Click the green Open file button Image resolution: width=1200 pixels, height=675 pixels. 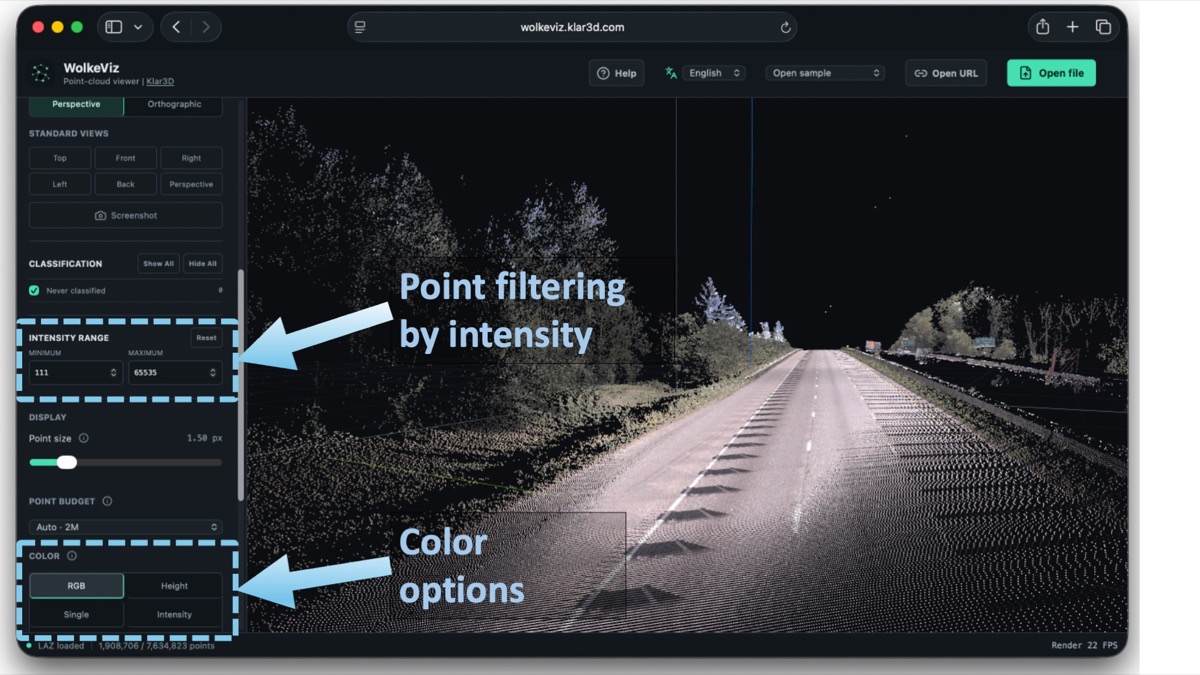point(1051,73)
